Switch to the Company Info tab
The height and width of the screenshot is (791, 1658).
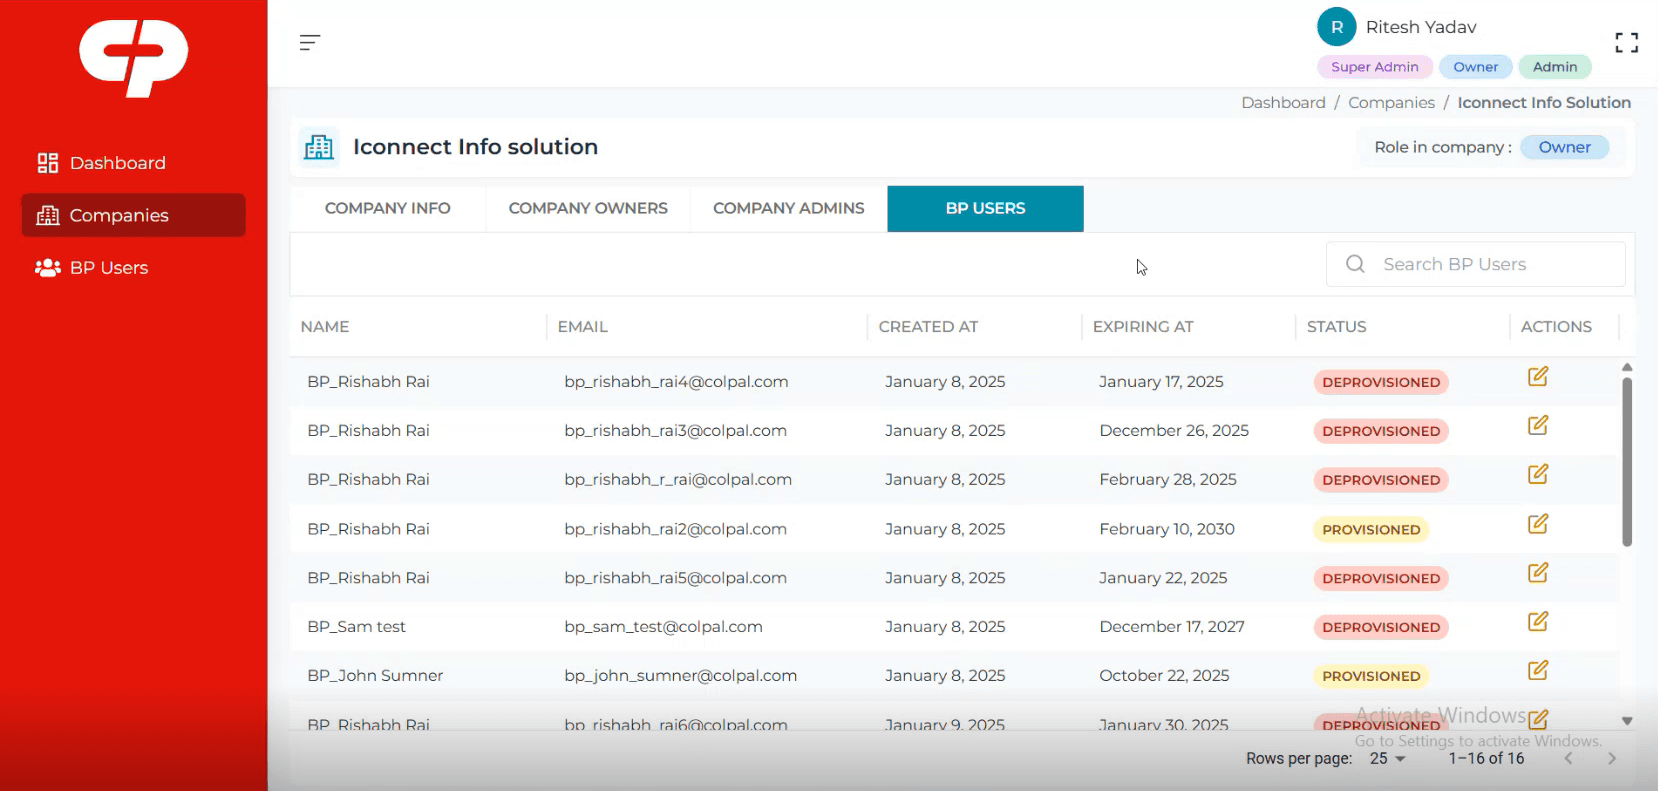coord(387,208)
